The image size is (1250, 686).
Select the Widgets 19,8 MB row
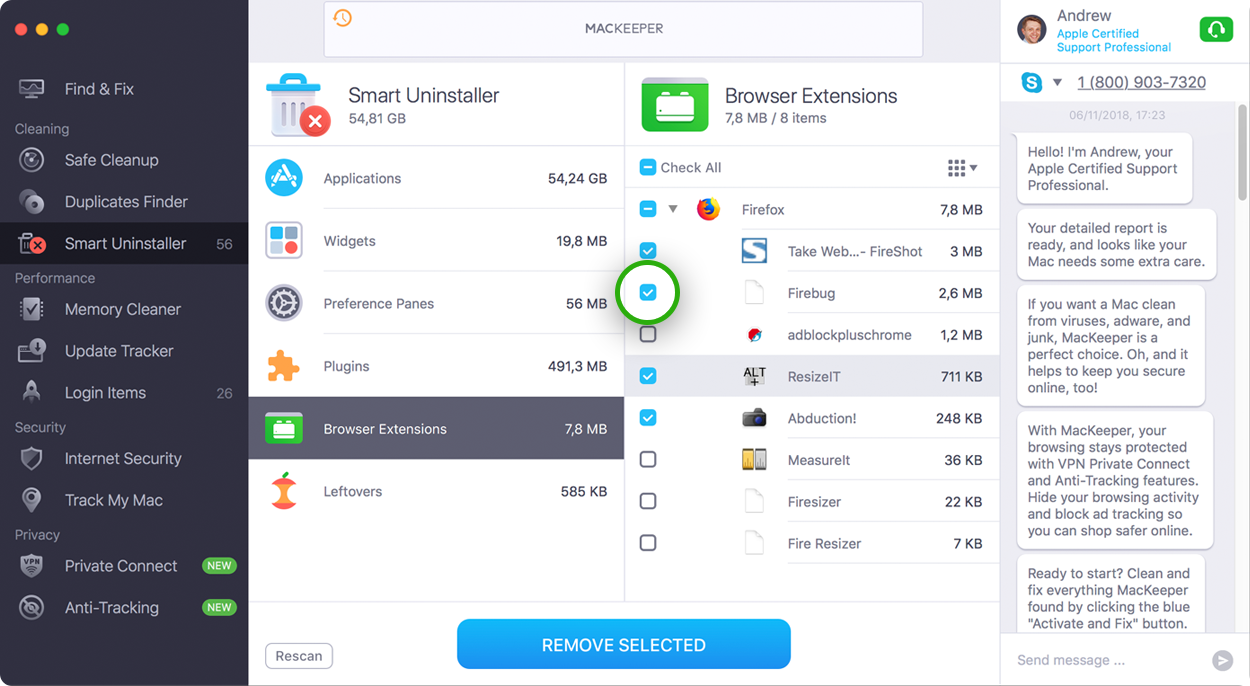coord(436,241)
